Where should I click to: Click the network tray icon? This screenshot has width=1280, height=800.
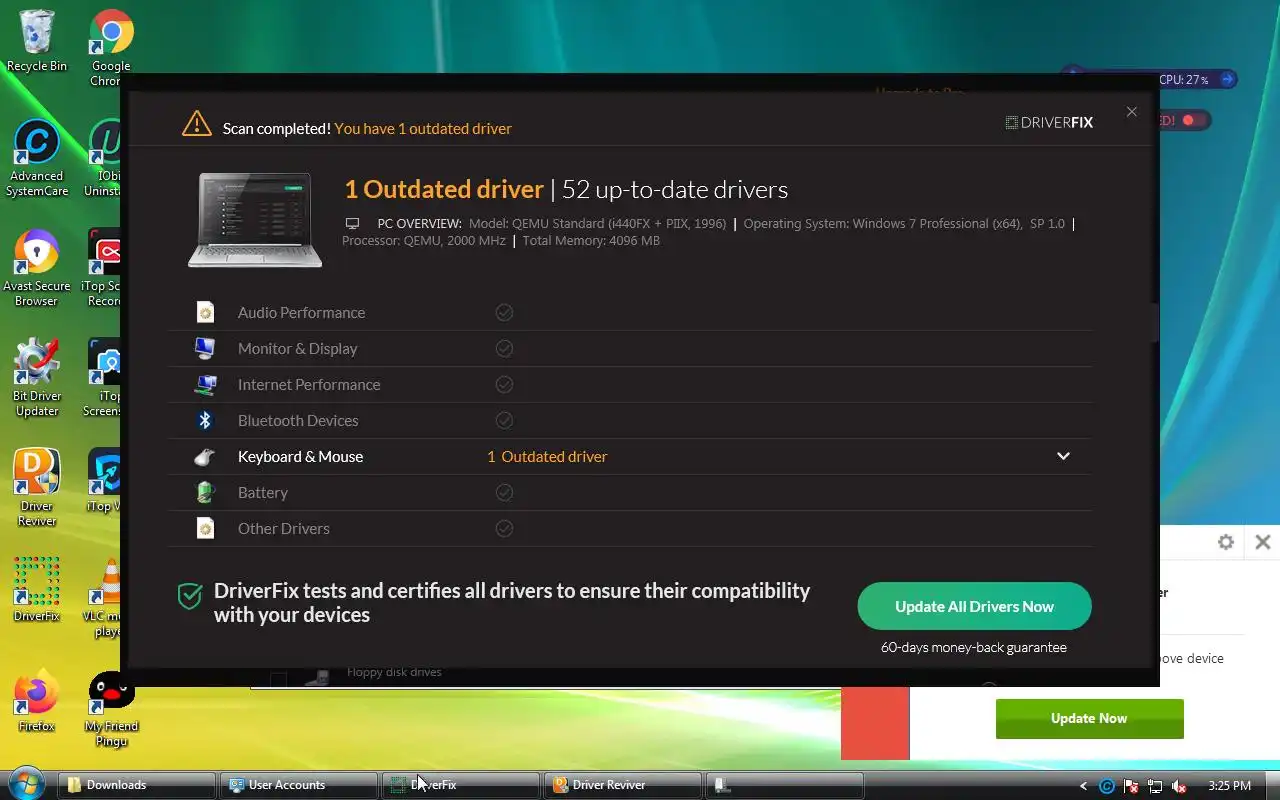(1155, 786)
